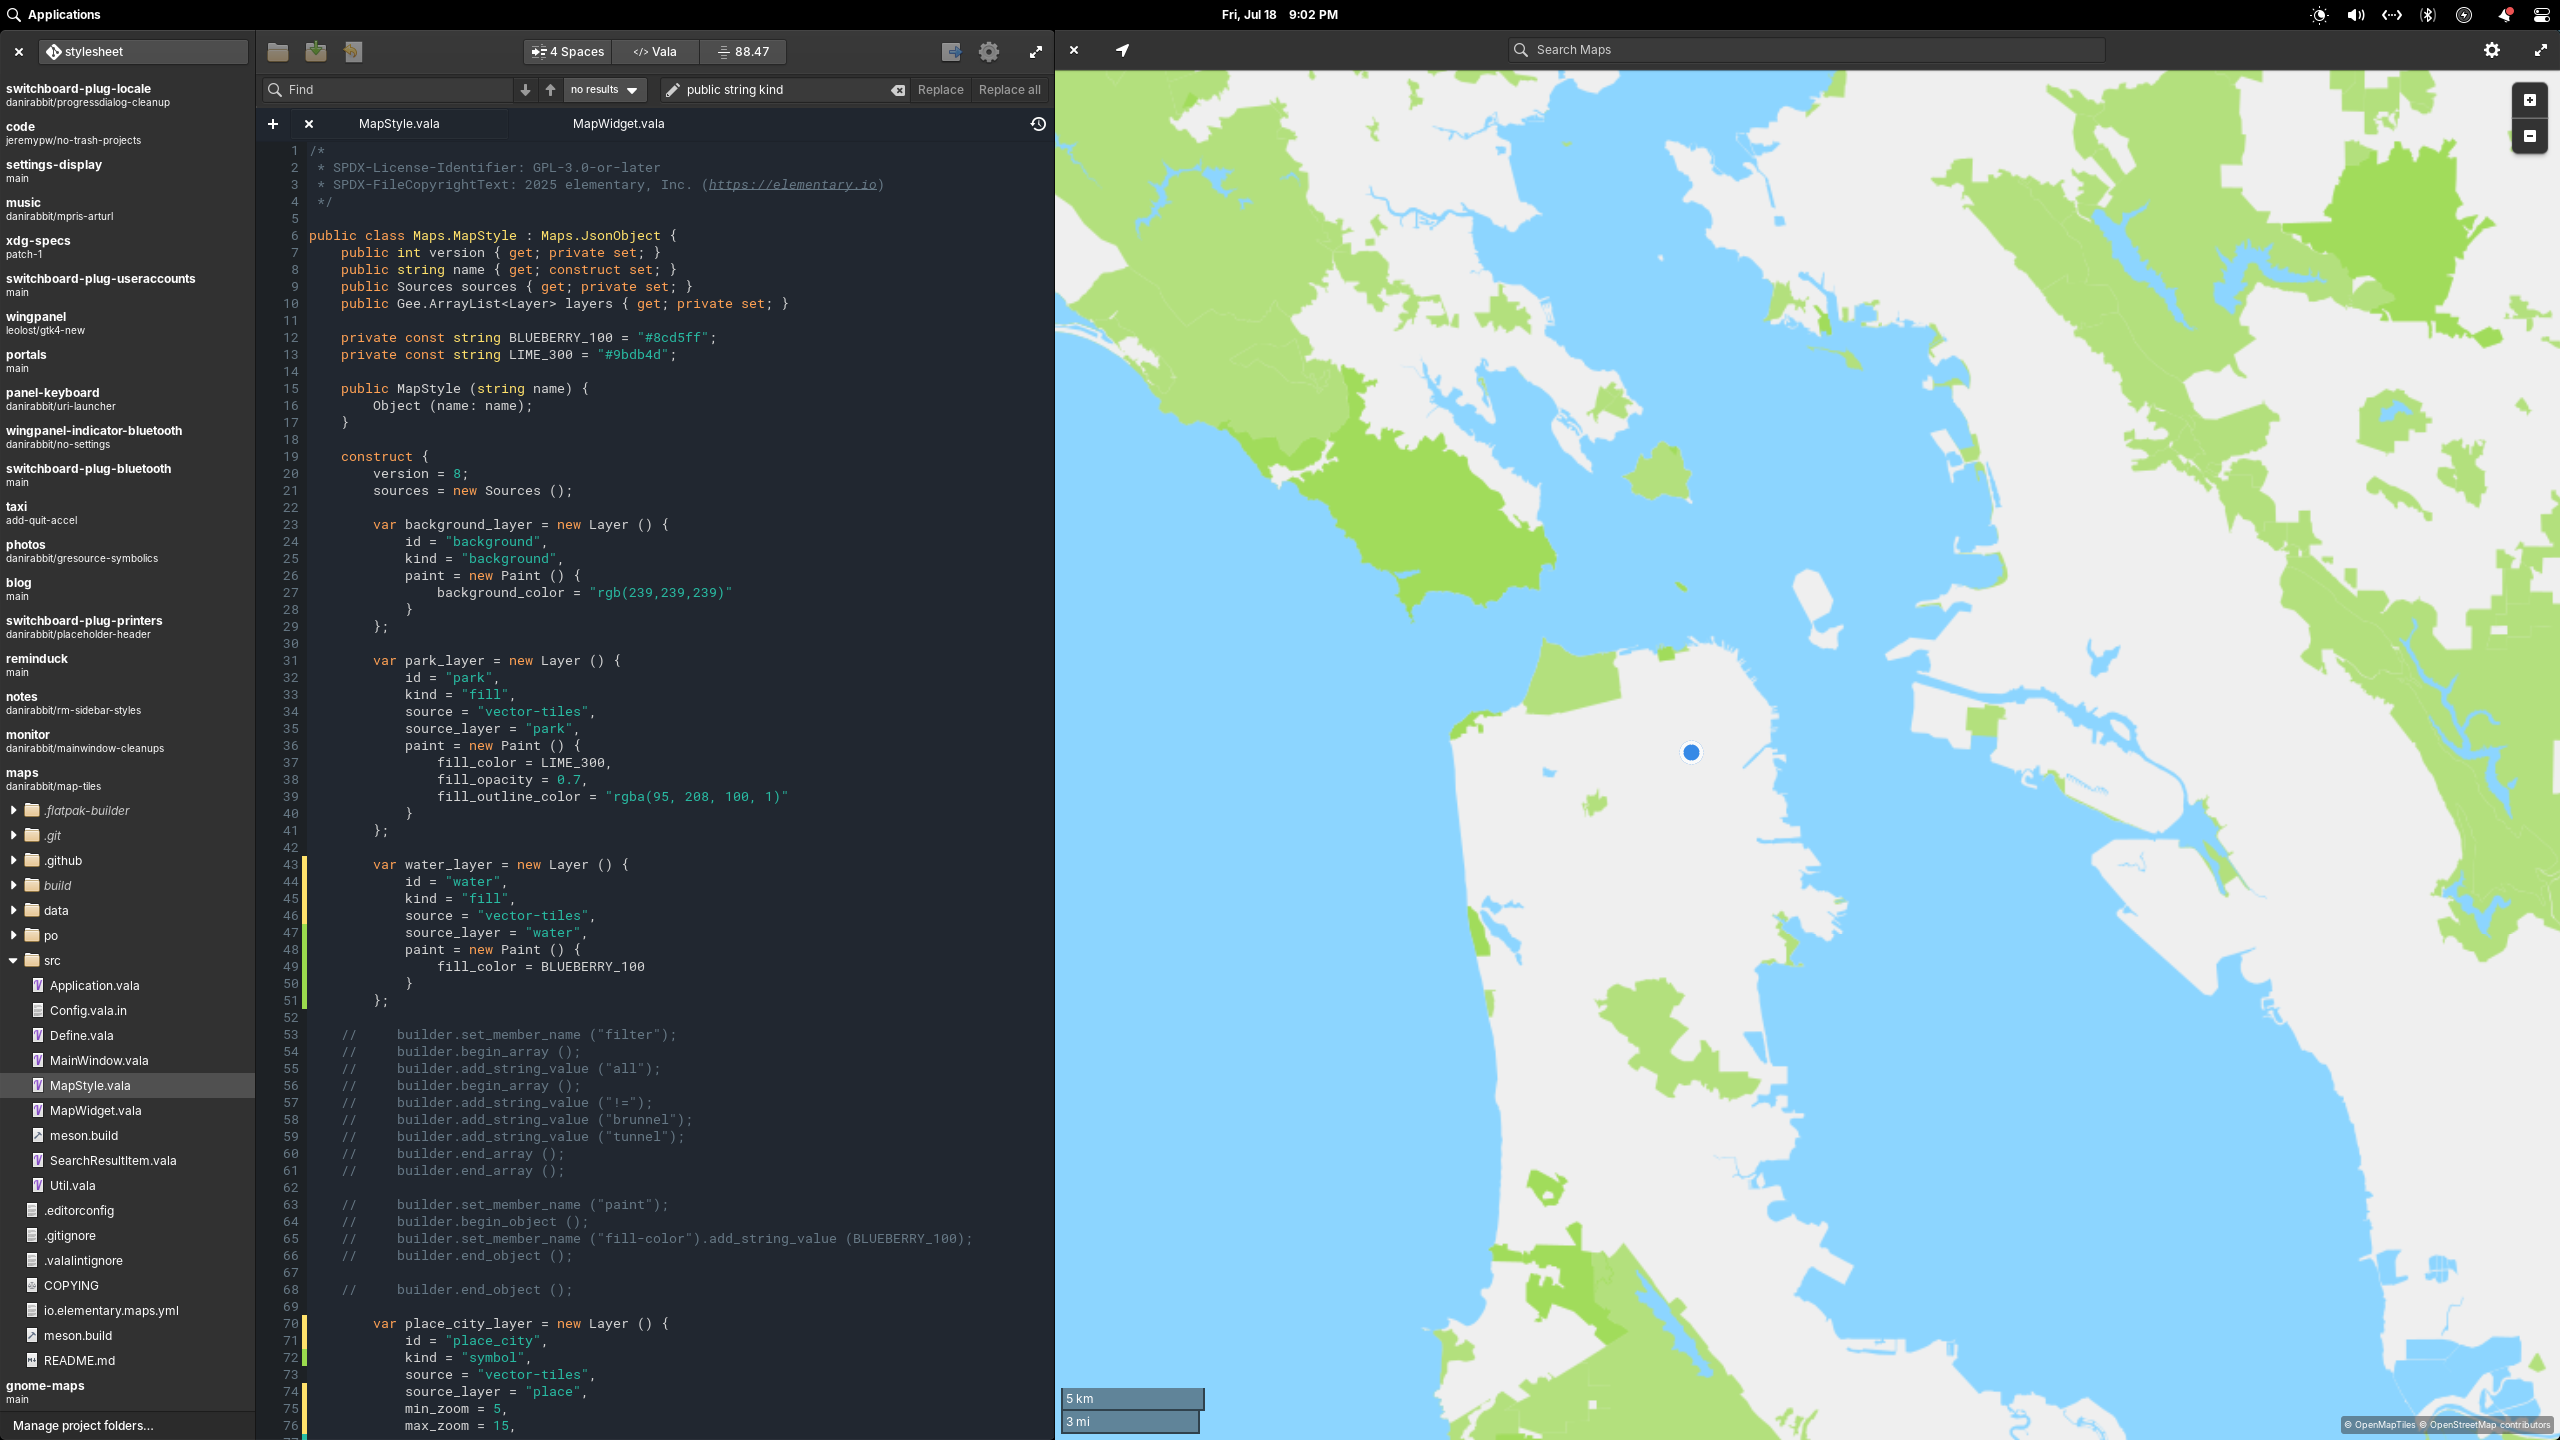Screen dimensions: 2560x1440
Task: Click the current location arrow in Maps
Action: [1122, 50]
